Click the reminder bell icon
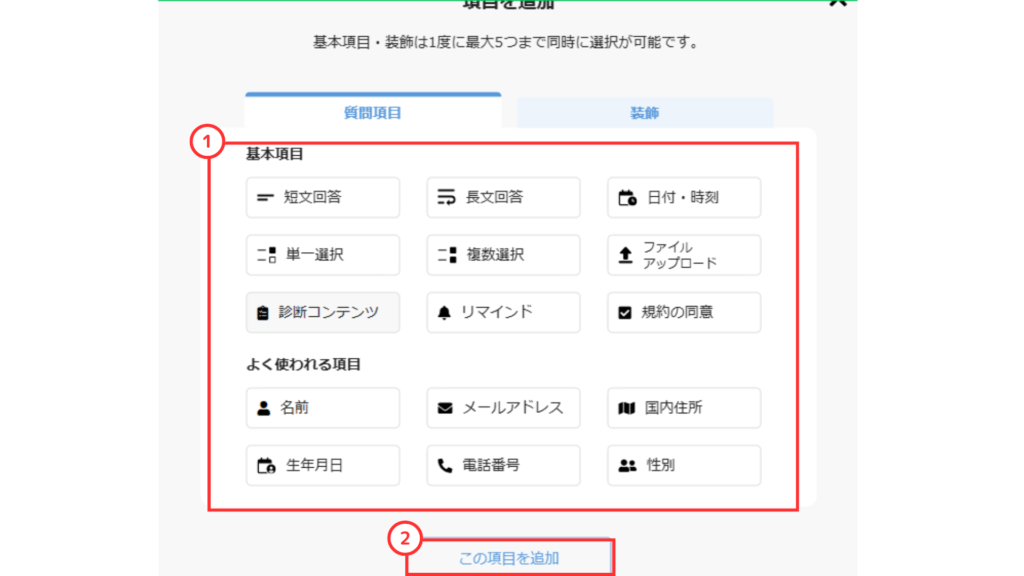This screenshot has height=576, width=1024. [x=445, y=313]
